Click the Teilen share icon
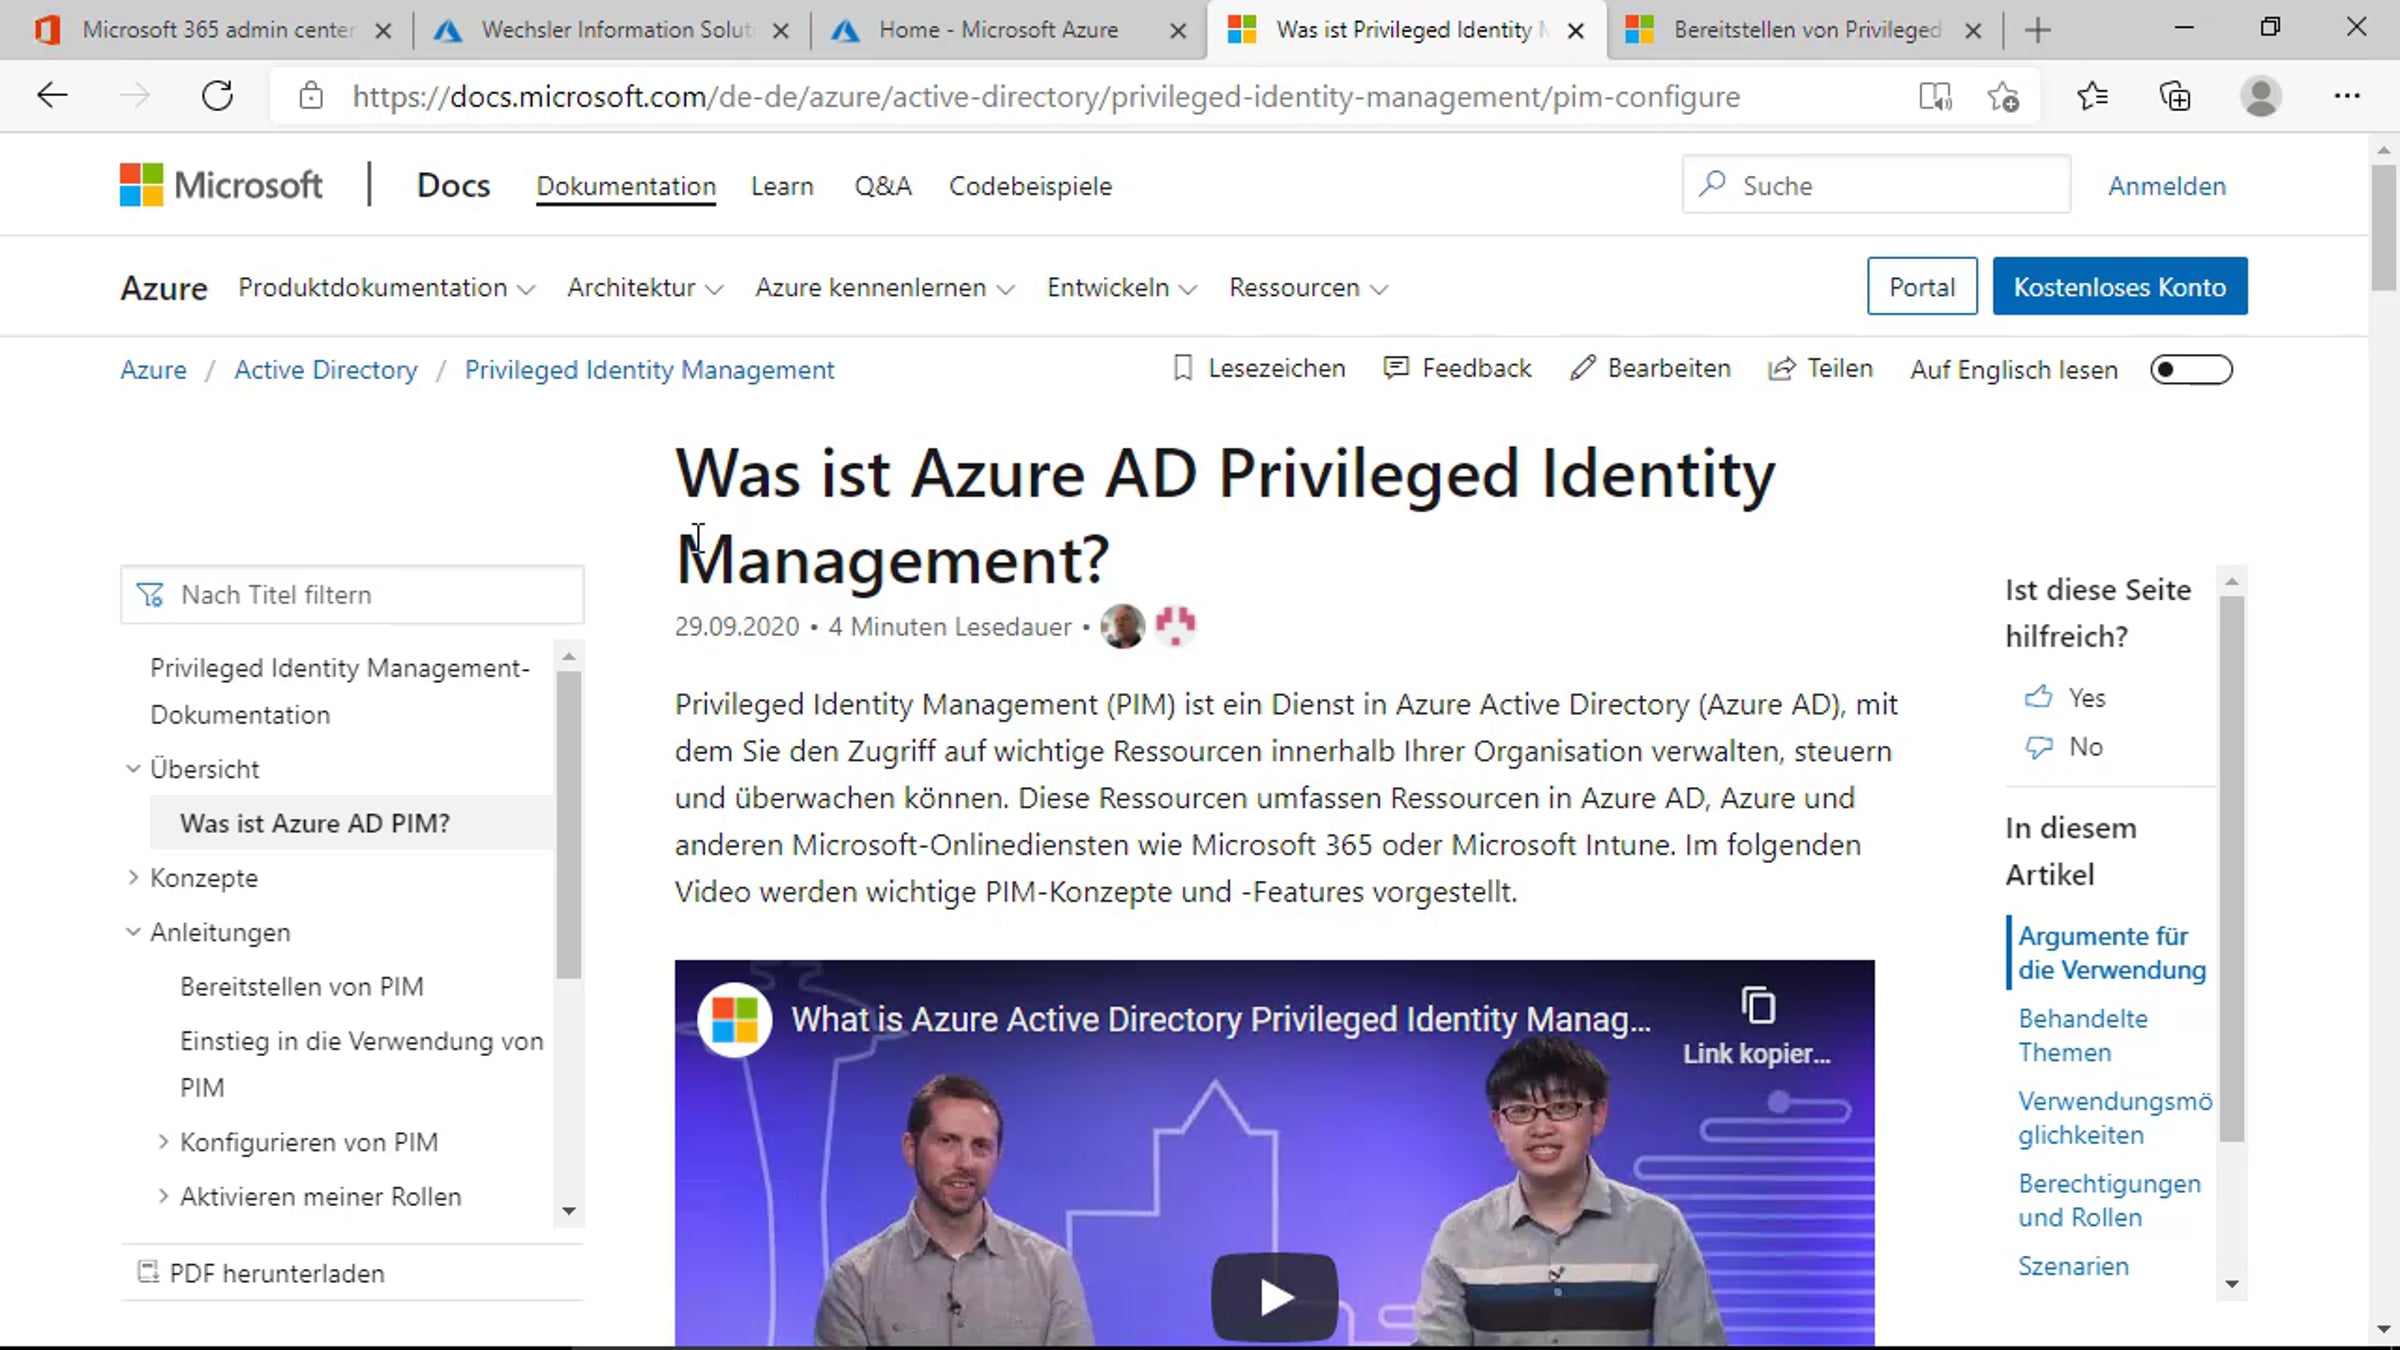 click(x=1781, y=368)
